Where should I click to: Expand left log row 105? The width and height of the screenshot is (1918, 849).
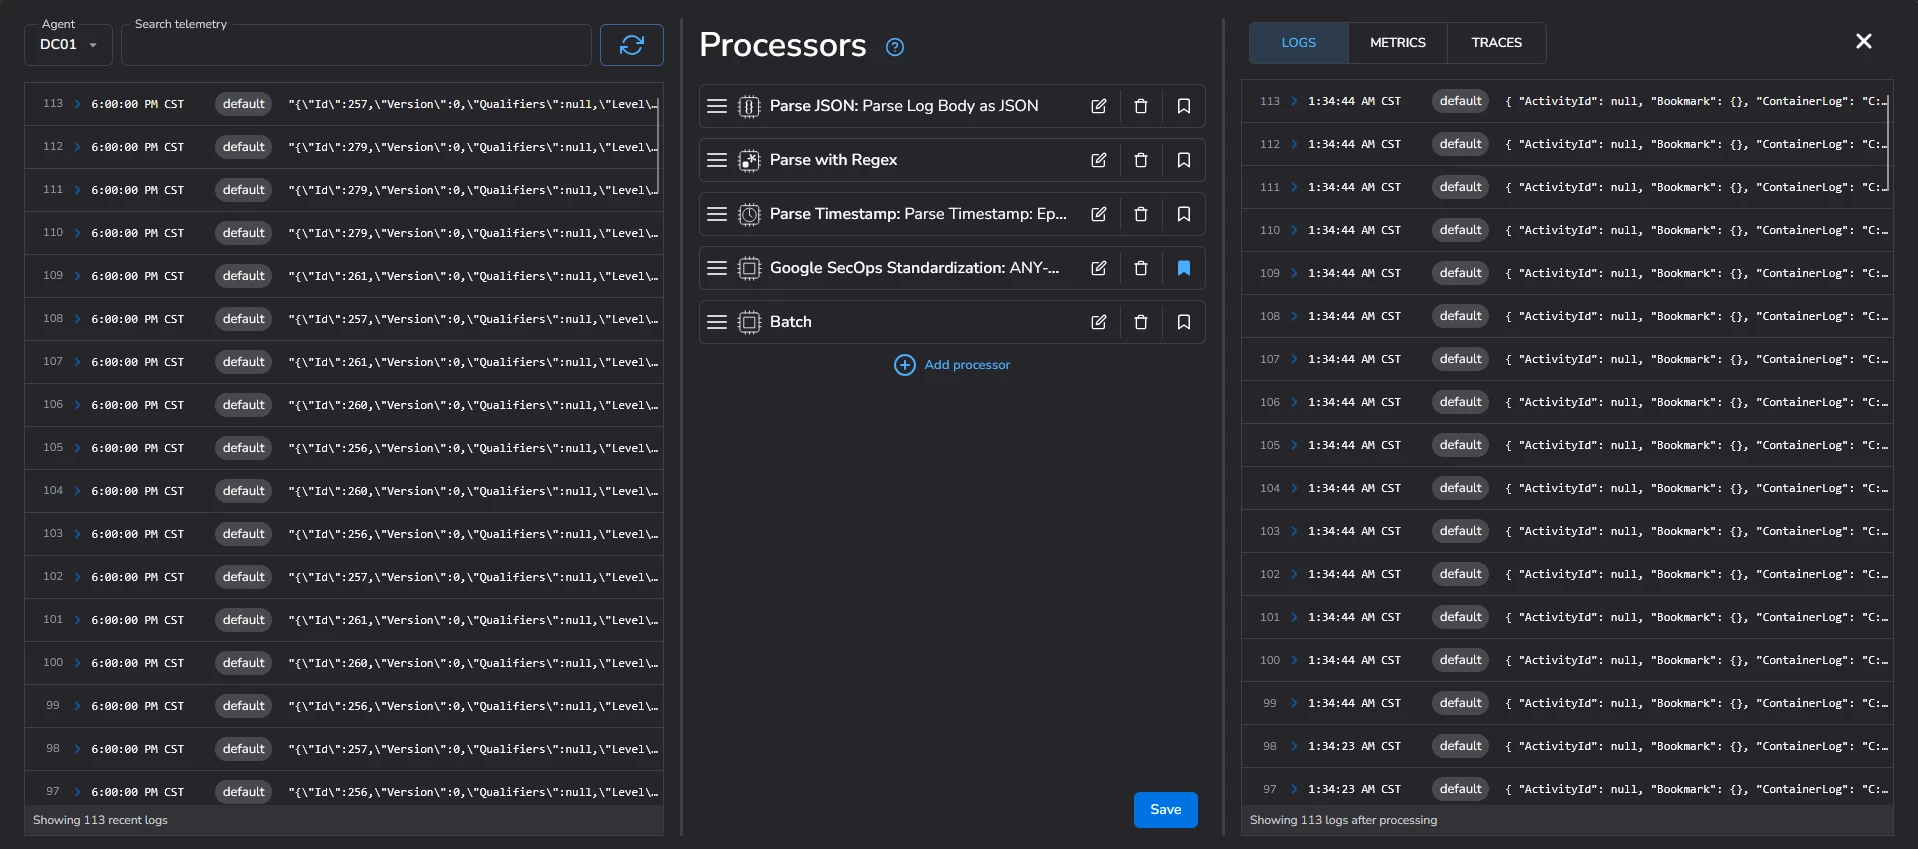(77, 448)
